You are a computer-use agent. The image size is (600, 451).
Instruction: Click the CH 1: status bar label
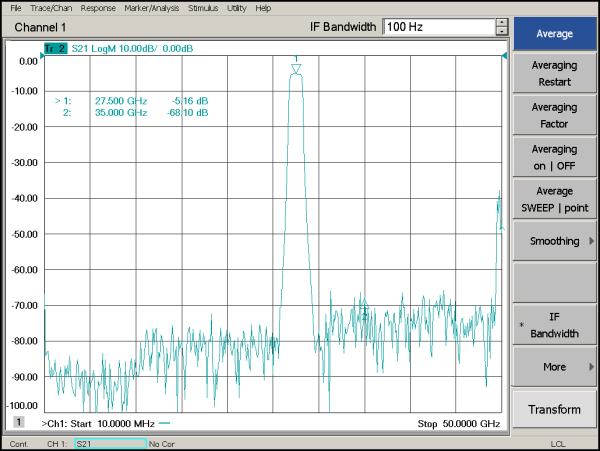point(57,444)
